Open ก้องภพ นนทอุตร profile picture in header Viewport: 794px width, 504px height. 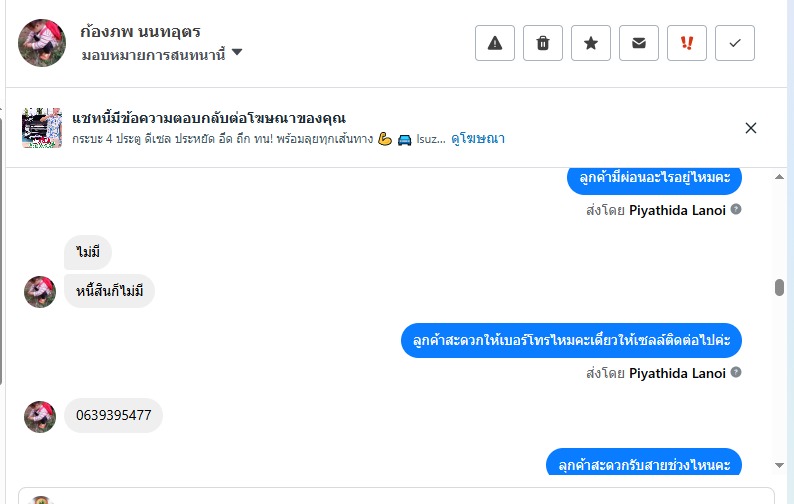click(42, 42)
